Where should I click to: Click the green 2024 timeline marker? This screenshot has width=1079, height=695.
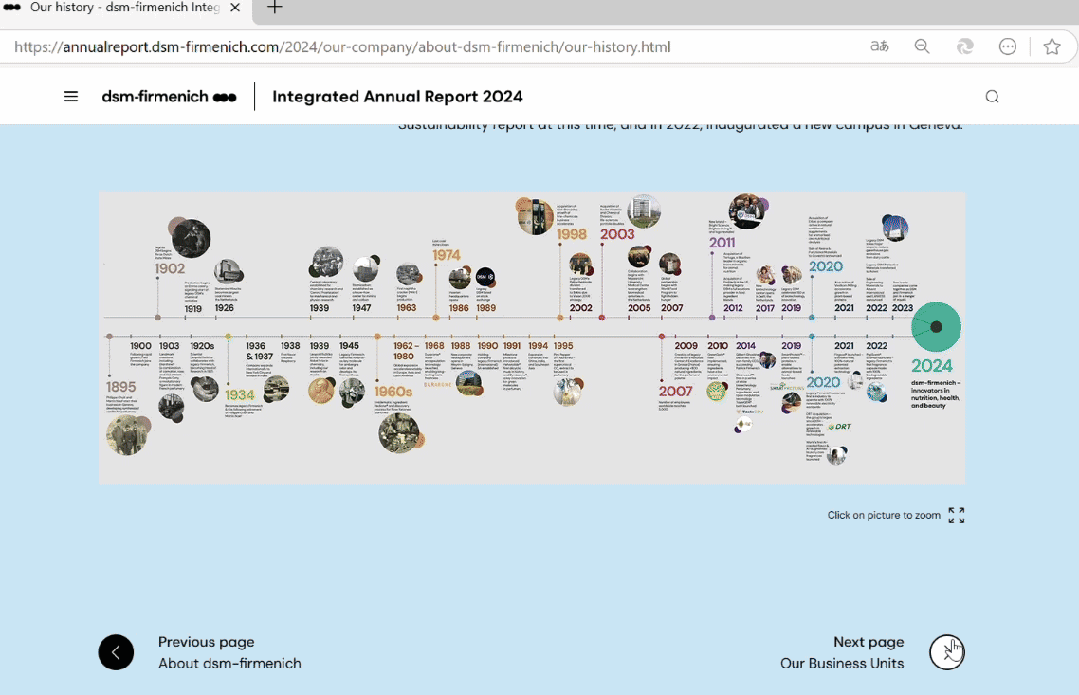(x=936, y=327)
